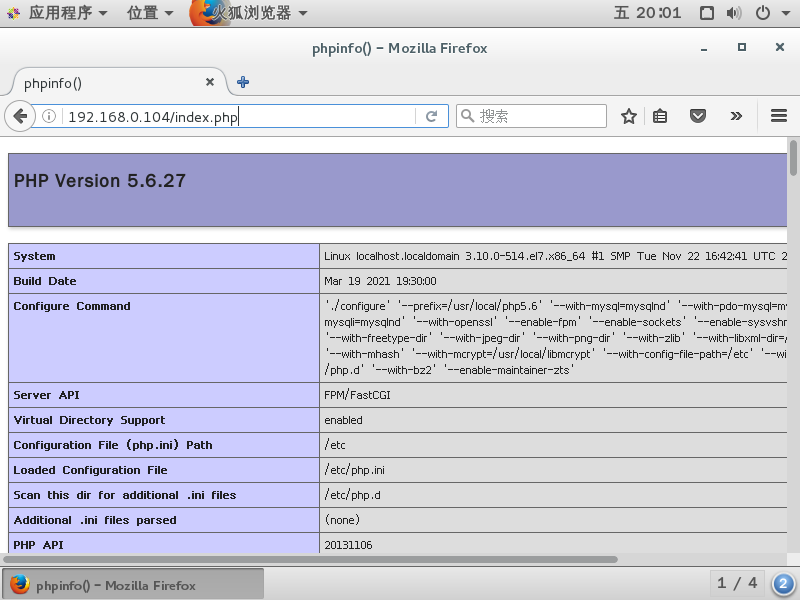Viewport: 800px width, 600px height.
Task: Minimize the Firefox window
Action: pos(704,49)
